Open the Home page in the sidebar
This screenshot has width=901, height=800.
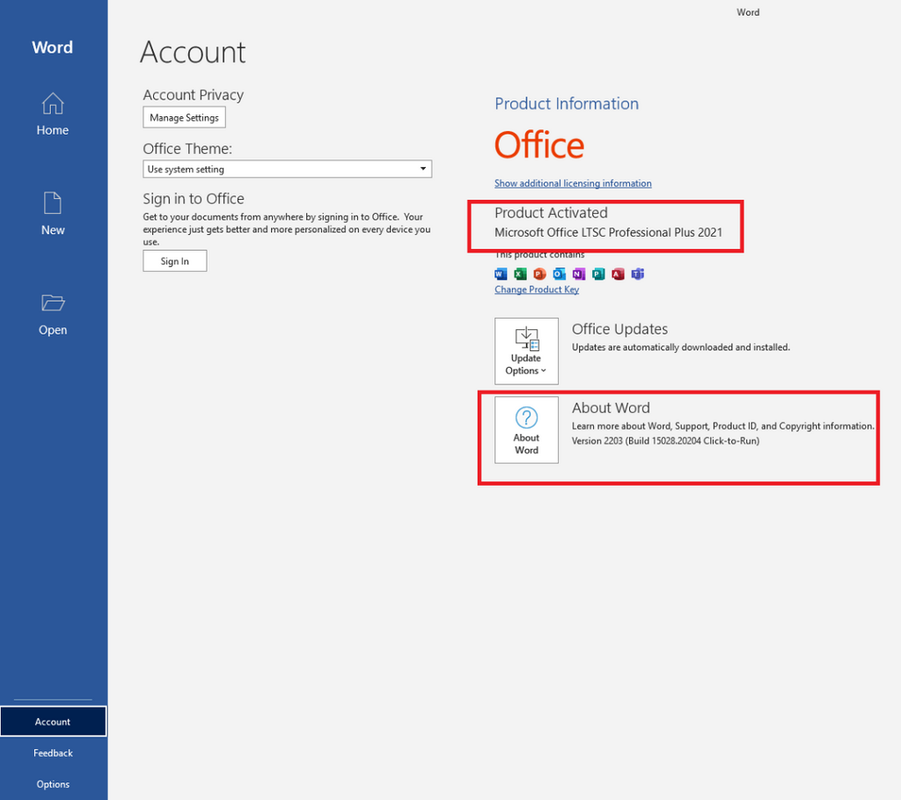coord(52,114)
